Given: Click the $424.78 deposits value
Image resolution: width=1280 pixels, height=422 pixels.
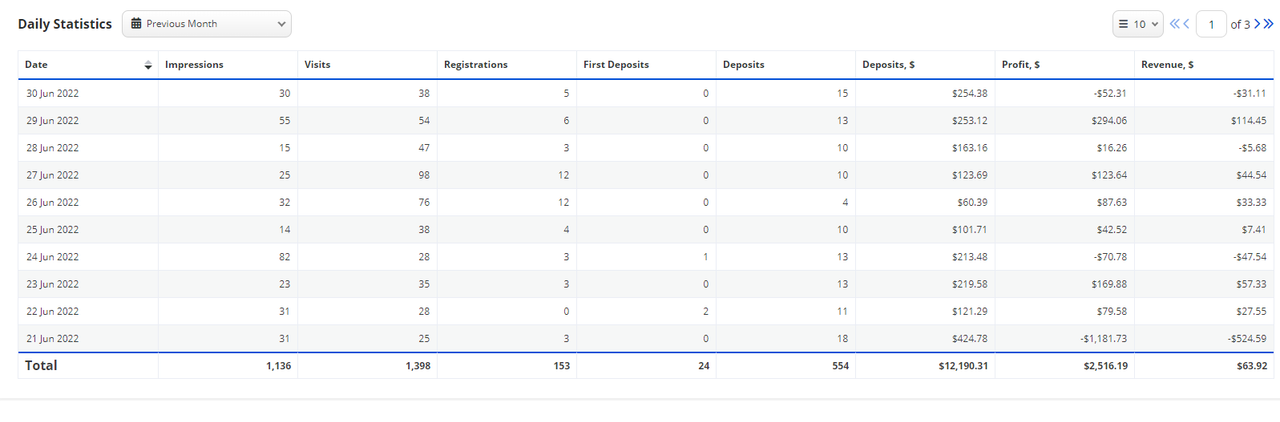Looking at the screenshot, I should point(970,338).
